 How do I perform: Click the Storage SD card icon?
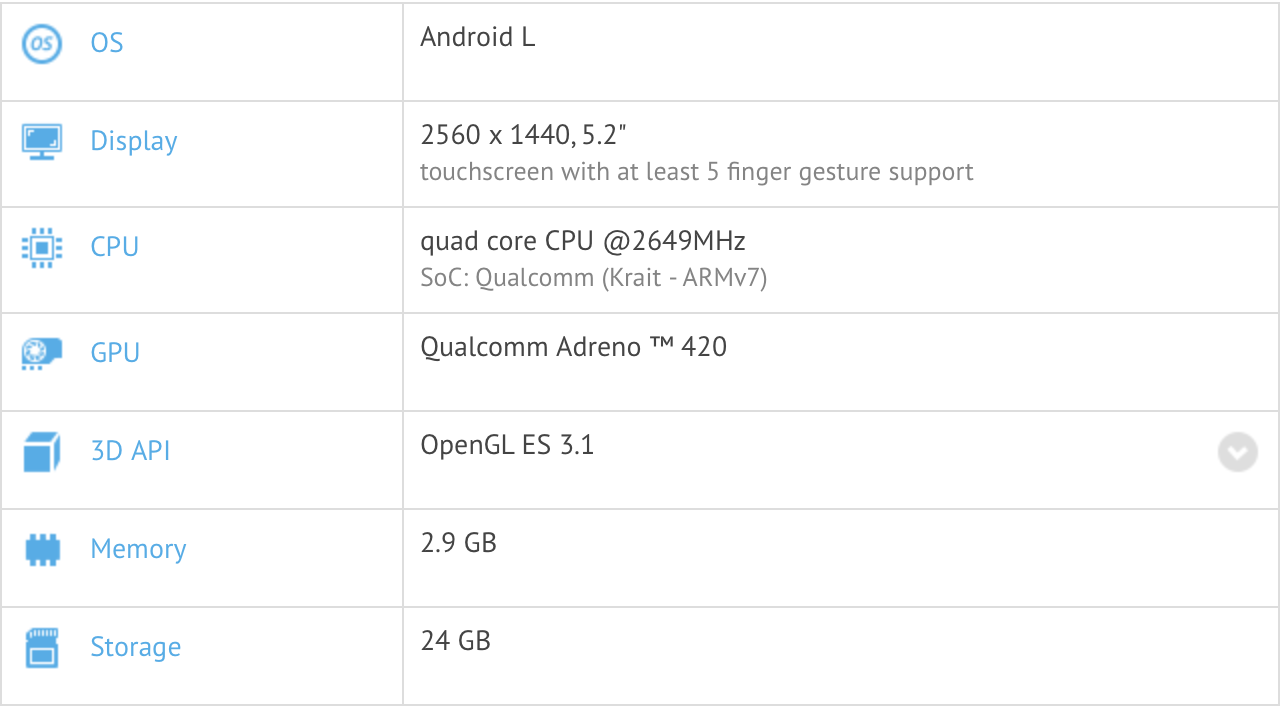[42, 647]
